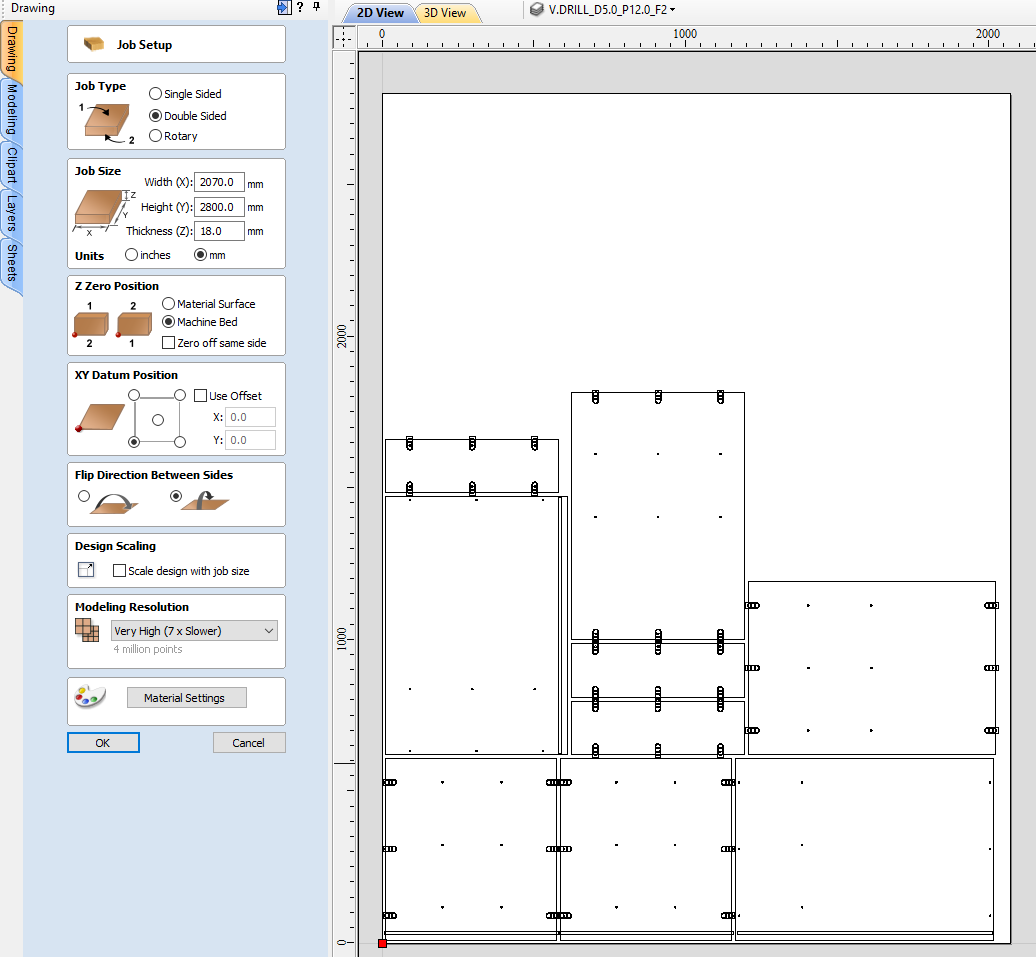This screenshot has width=1036, height=957.
Task: Click the Job Type double-sided material diagram
Action: pos(106,122)
